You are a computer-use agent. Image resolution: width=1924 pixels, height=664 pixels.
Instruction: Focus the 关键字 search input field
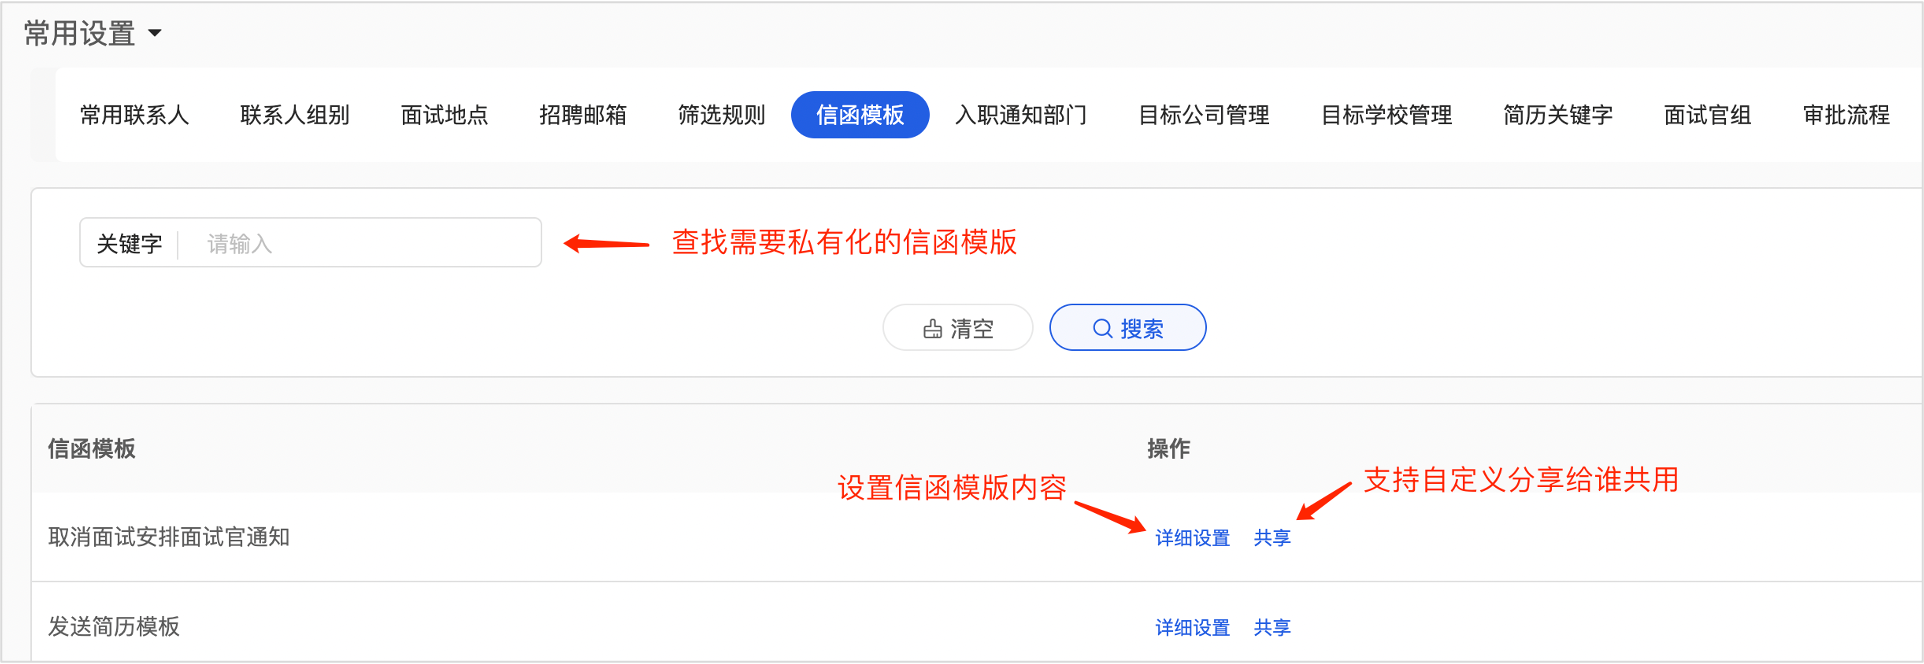pos(360,243)
